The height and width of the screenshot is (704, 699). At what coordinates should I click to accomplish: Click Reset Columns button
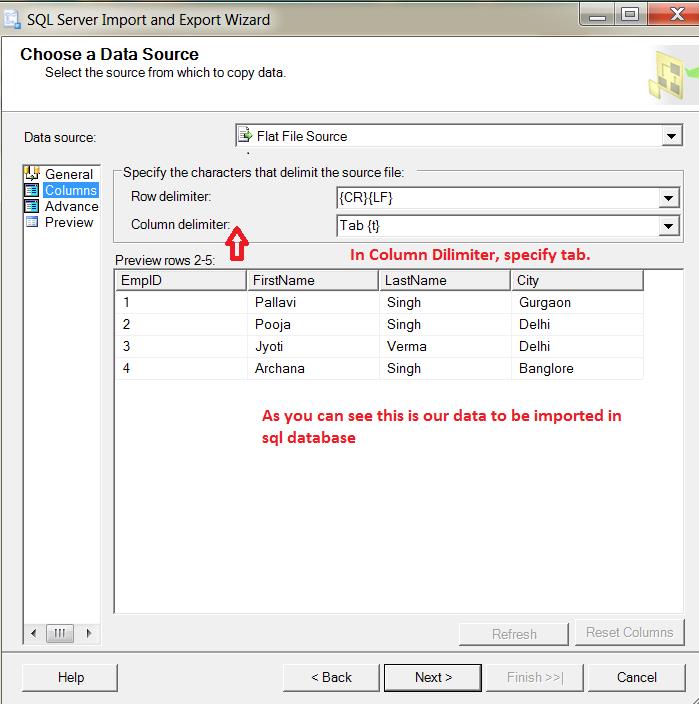(x=629, y=632)
